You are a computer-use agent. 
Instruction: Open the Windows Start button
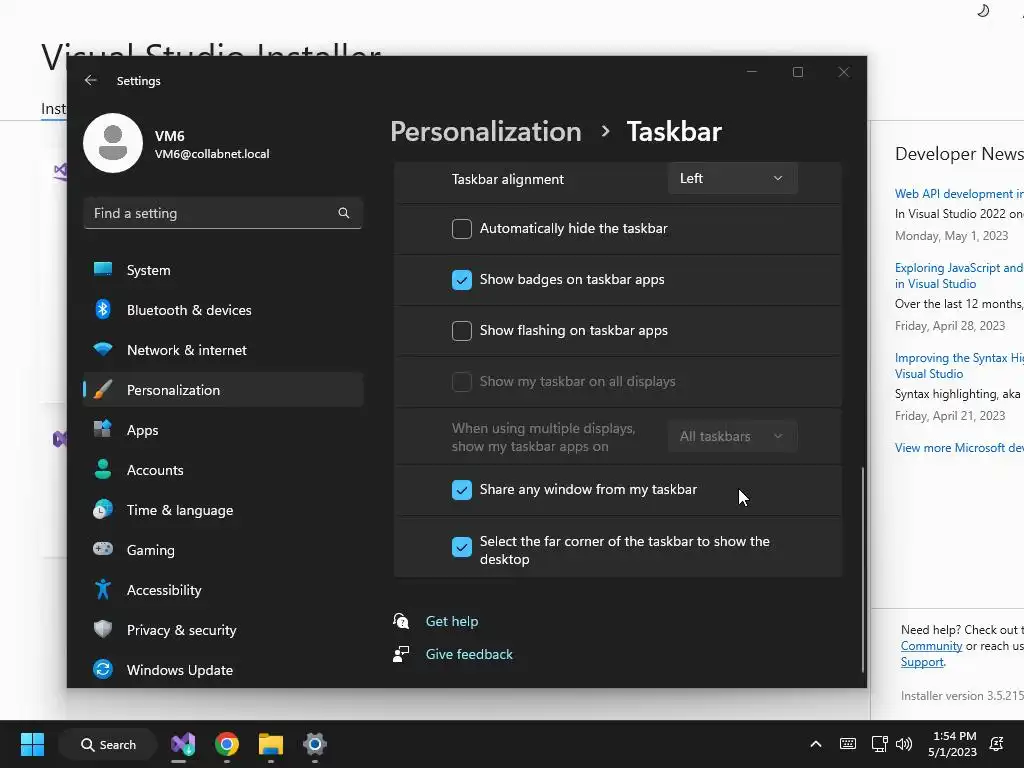32,744
